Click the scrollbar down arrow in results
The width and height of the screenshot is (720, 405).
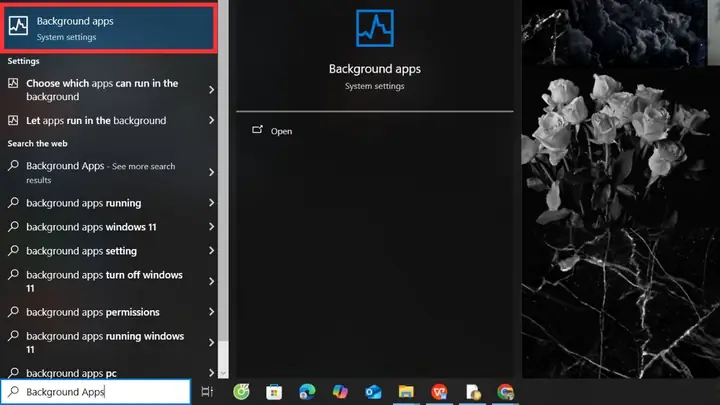click(223, 373)
